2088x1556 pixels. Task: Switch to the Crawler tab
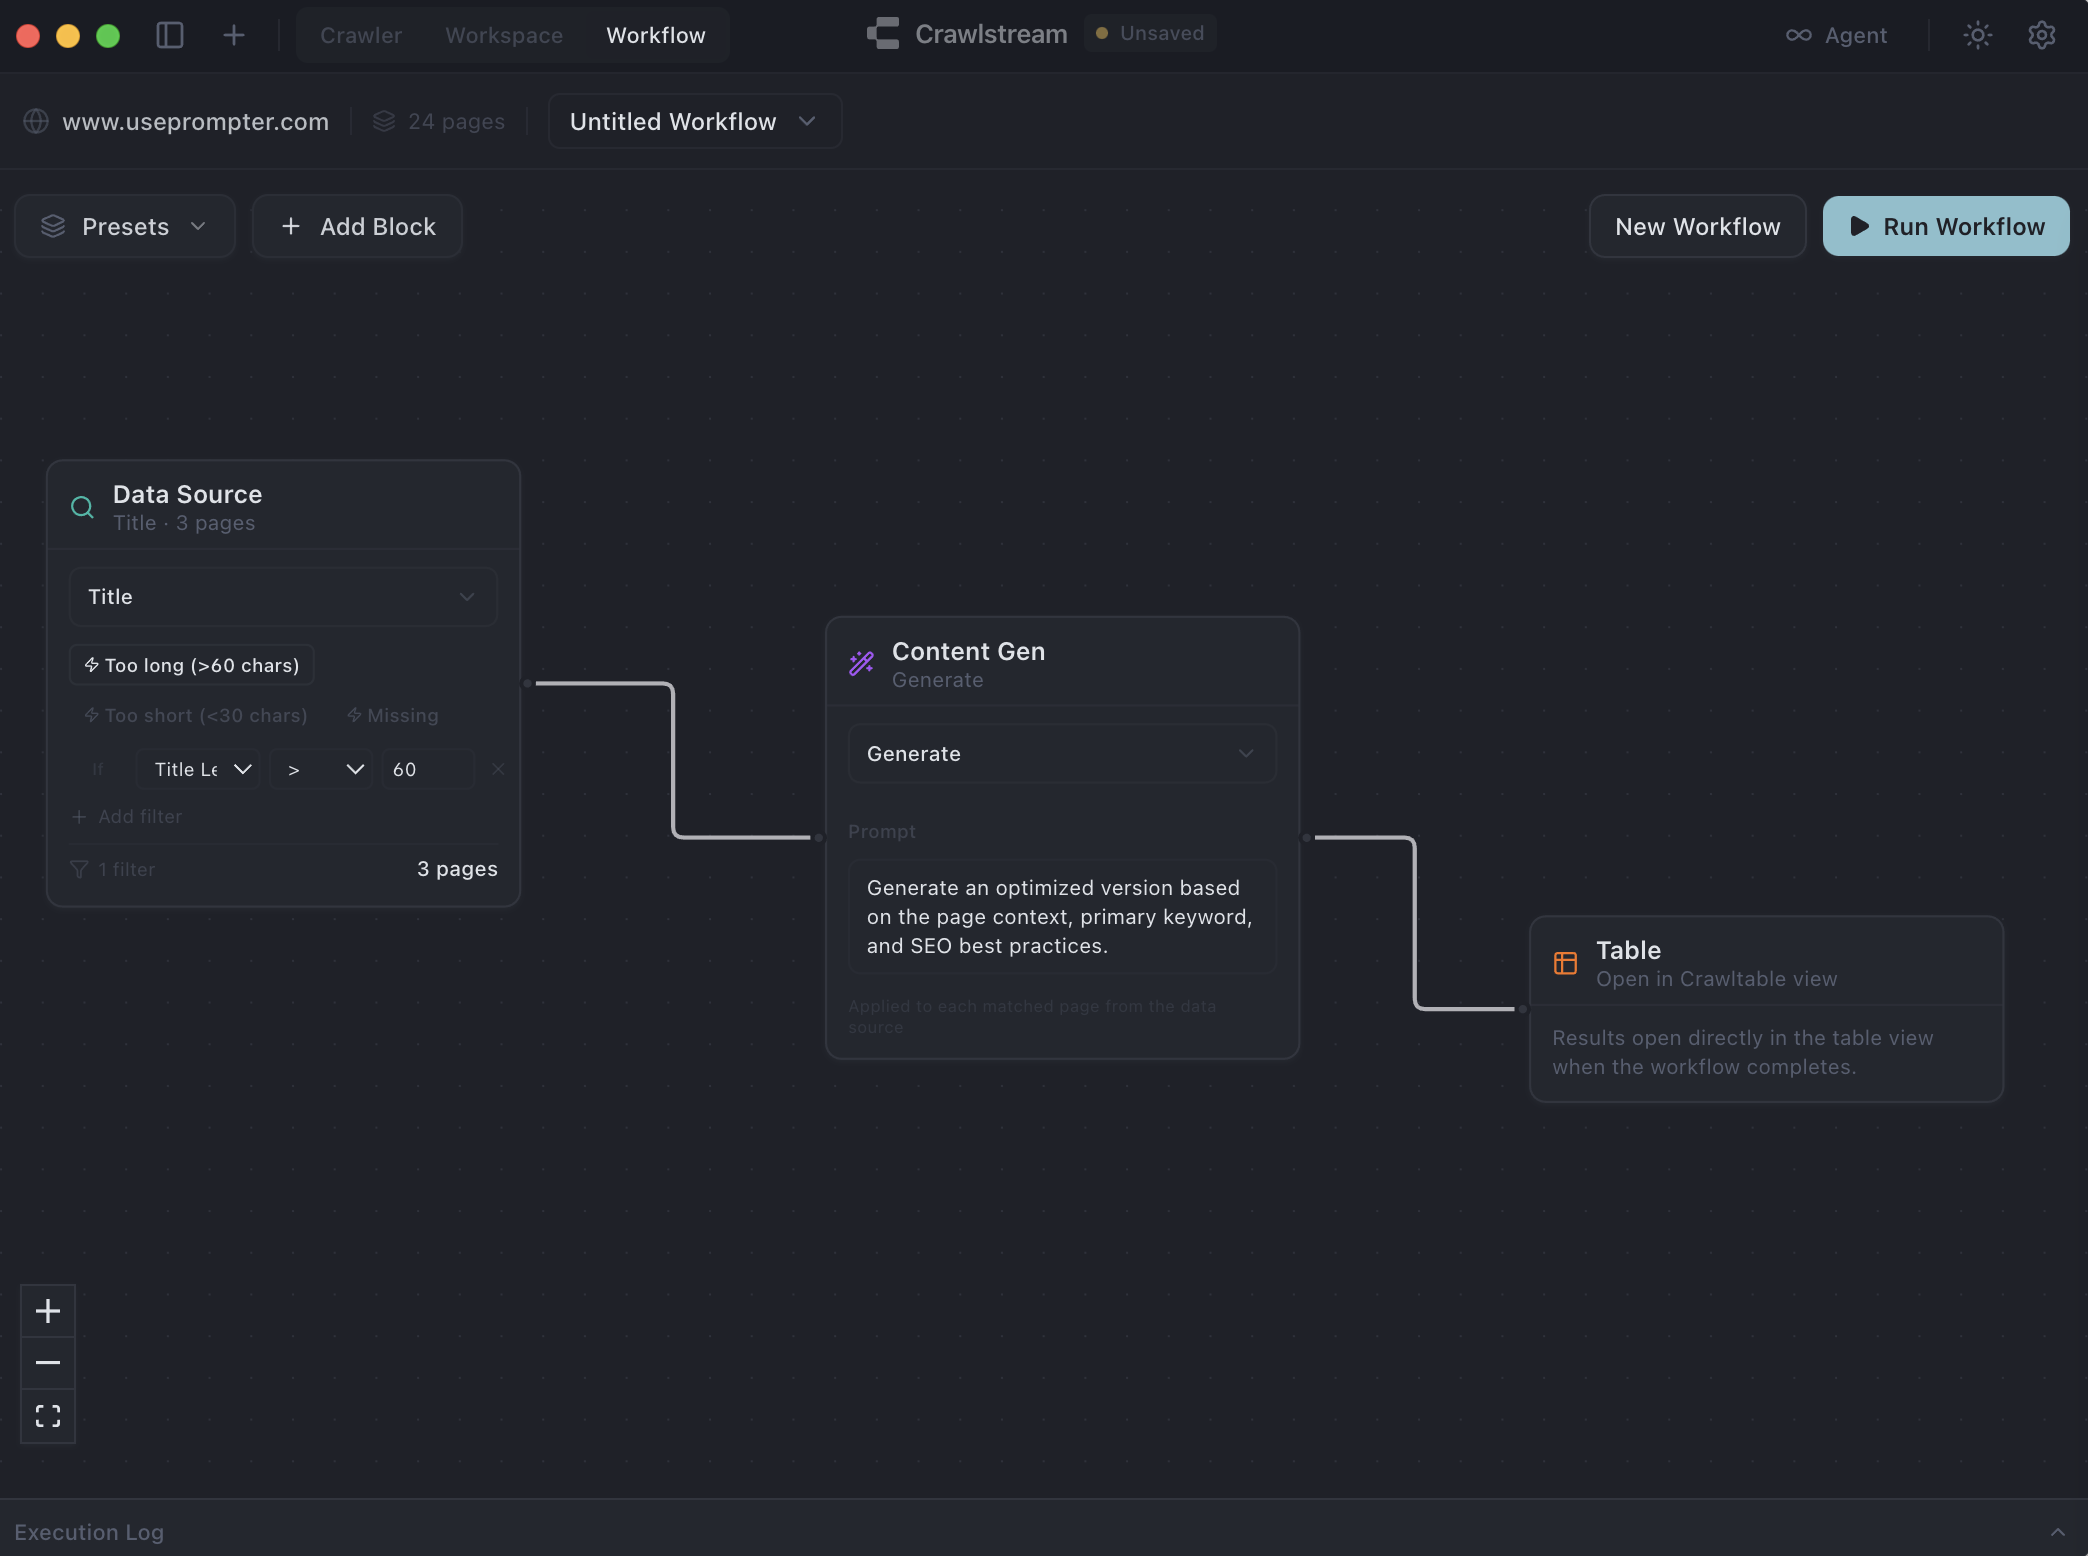point(360,34)
